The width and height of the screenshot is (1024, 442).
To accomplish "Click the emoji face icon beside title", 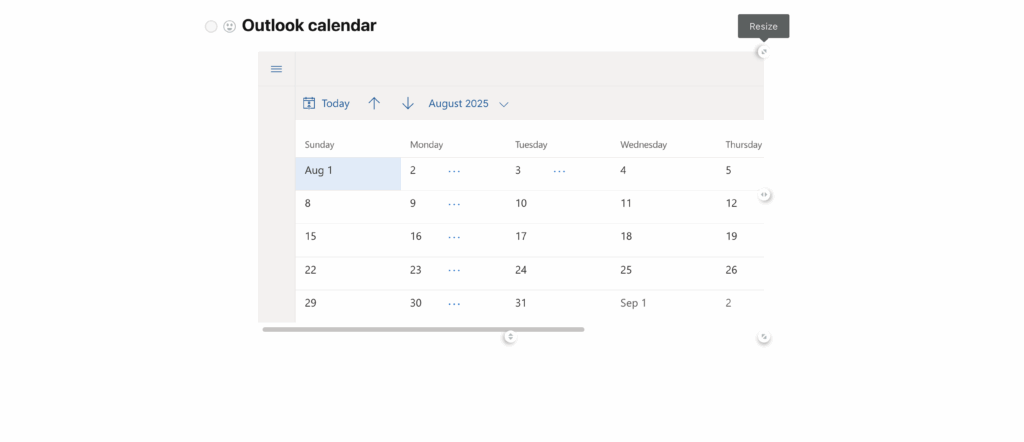I will 230,26.
